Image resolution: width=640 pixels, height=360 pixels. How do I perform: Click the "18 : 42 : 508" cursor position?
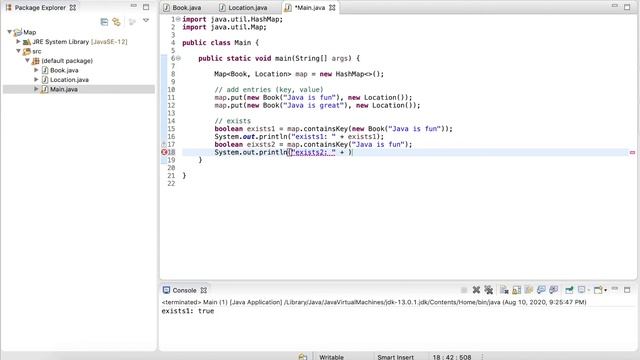tap(452, 357)
